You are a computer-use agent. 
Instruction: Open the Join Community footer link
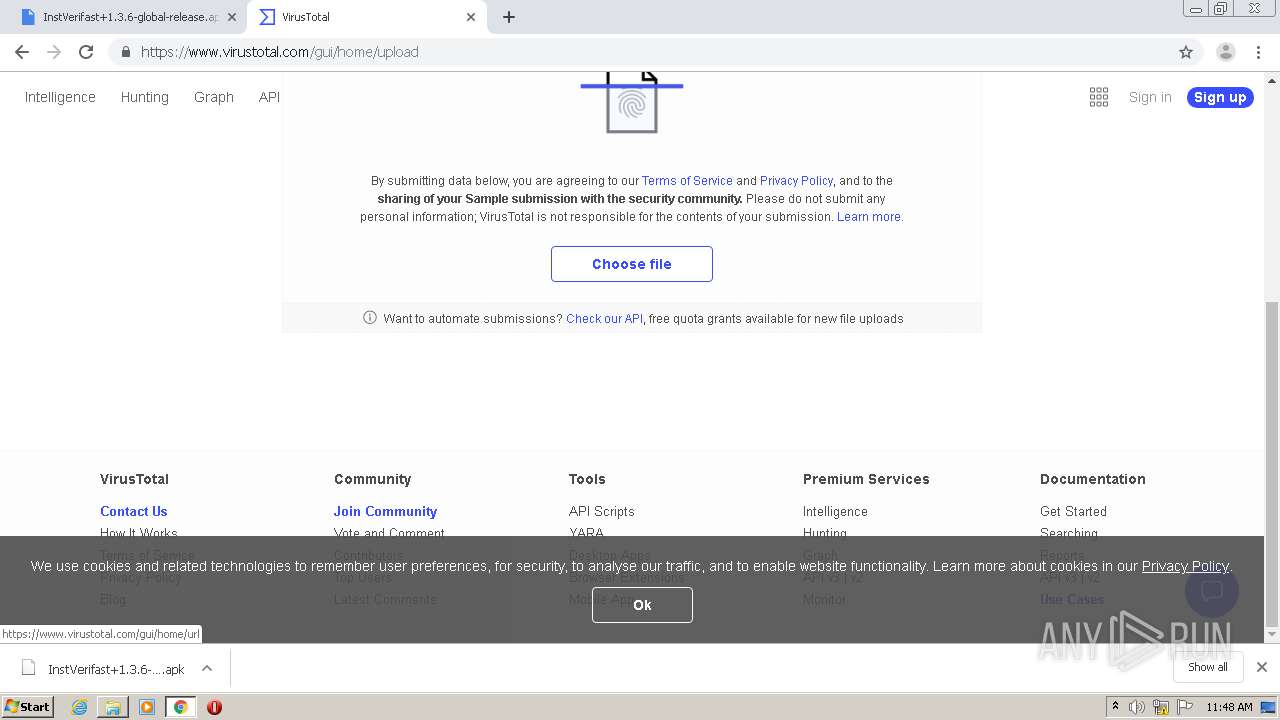385,511
